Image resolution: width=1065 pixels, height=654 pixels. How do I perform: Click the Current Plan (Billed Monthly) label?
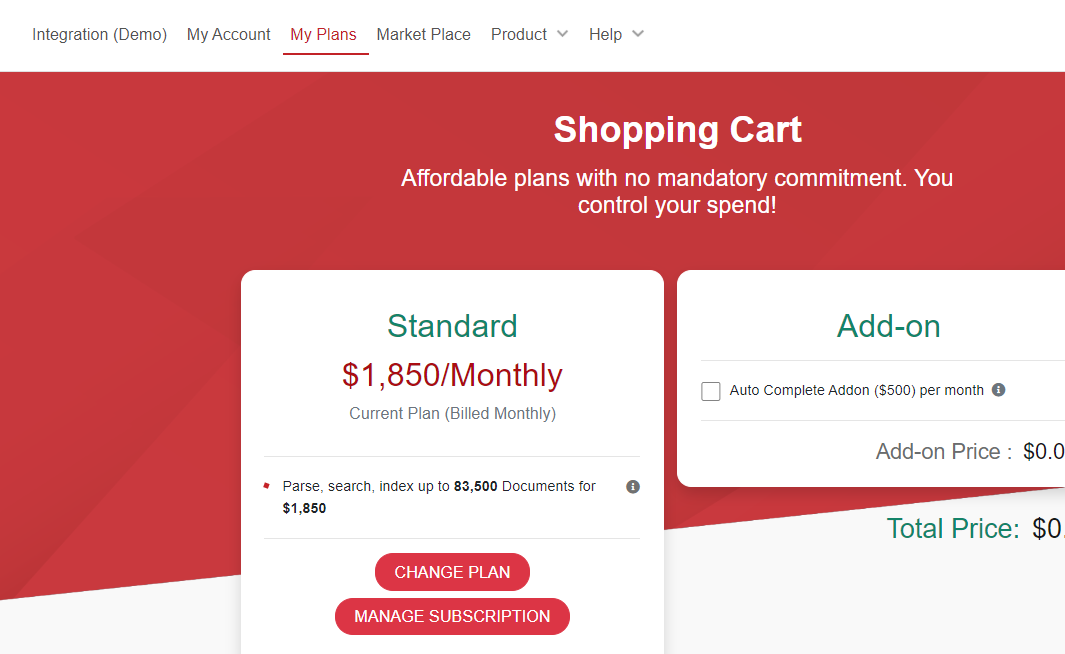[452, 413]
